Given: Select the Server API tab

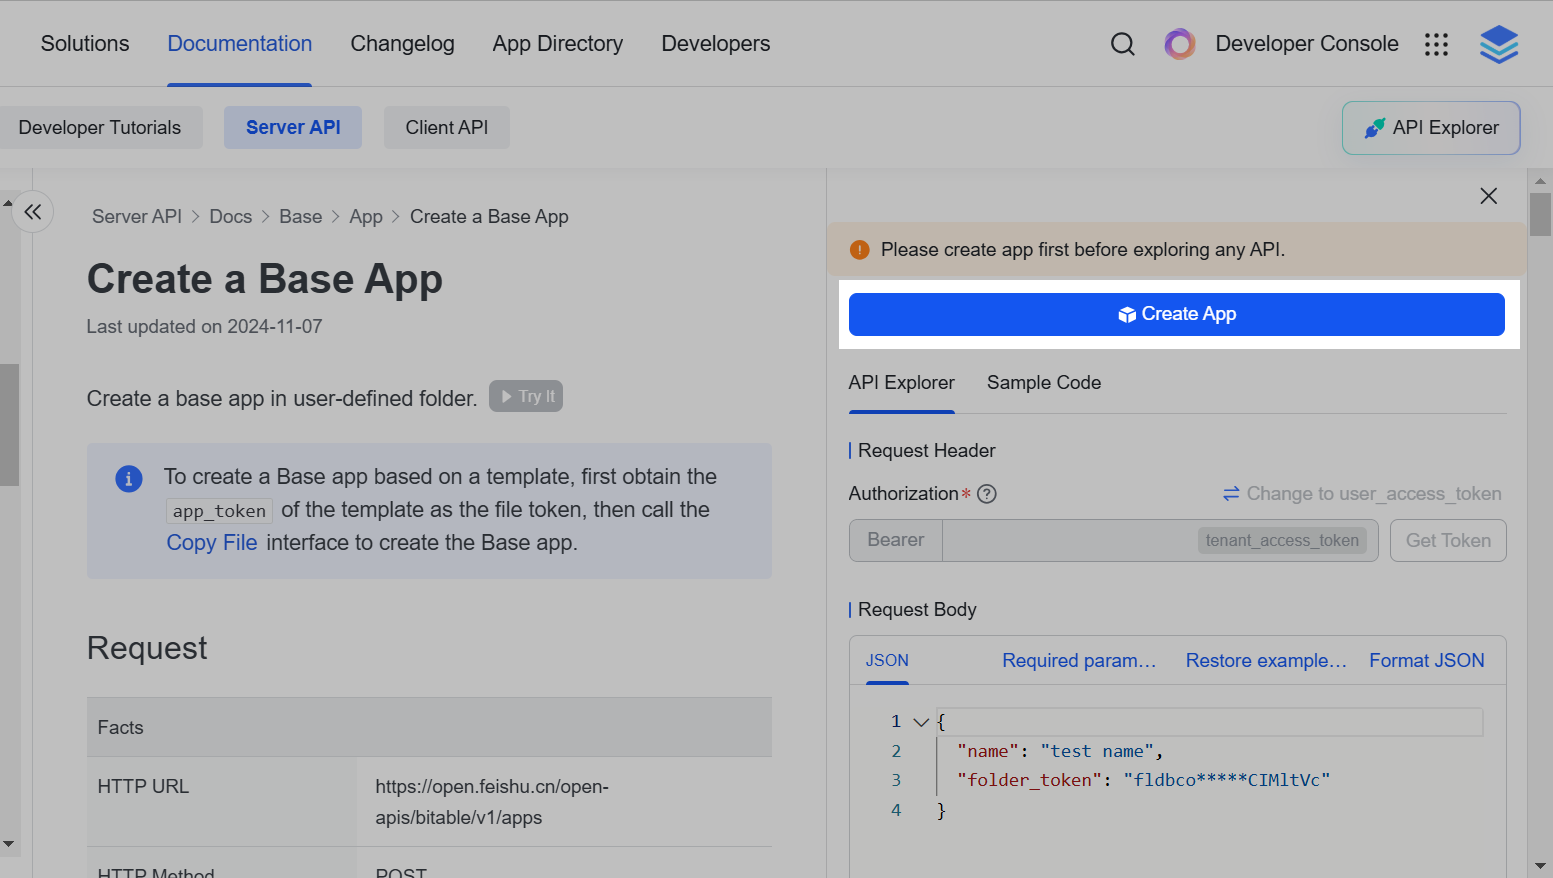Looking at the screenshot, I should coord(293,128).
